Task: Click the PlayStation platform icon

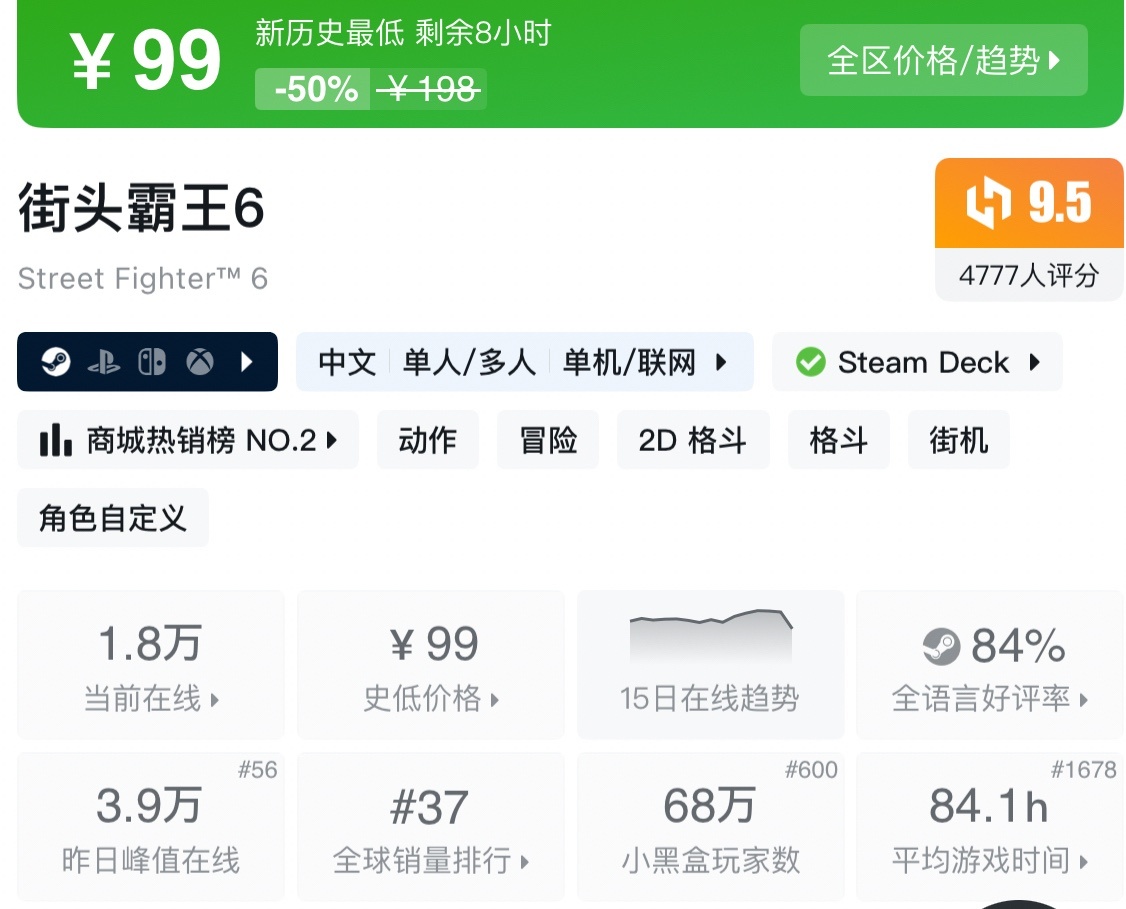Action: click(x=104, y=362)
